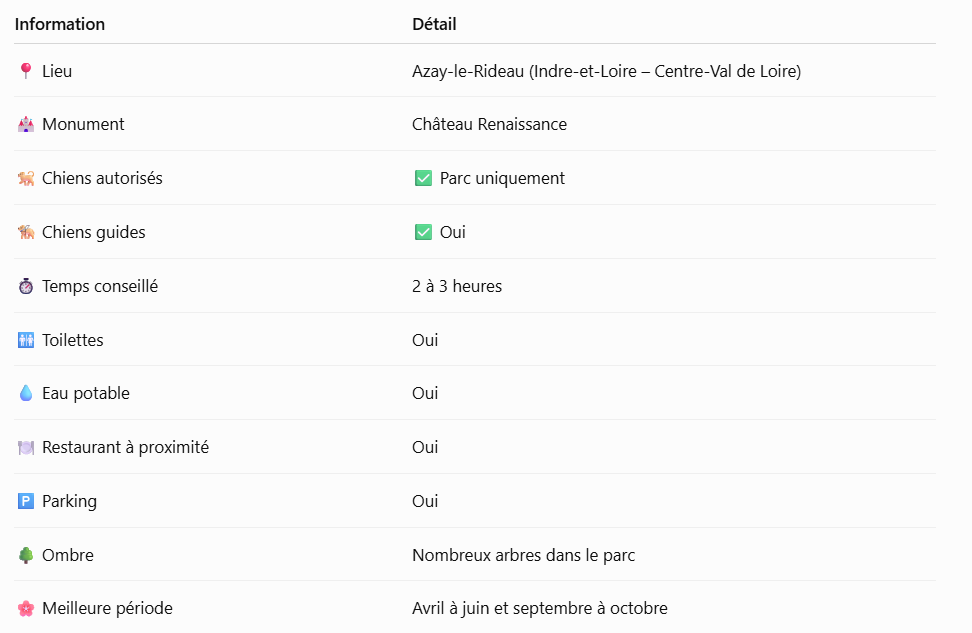
Task: Click the Château Renaissance cell
Action: 489,125
